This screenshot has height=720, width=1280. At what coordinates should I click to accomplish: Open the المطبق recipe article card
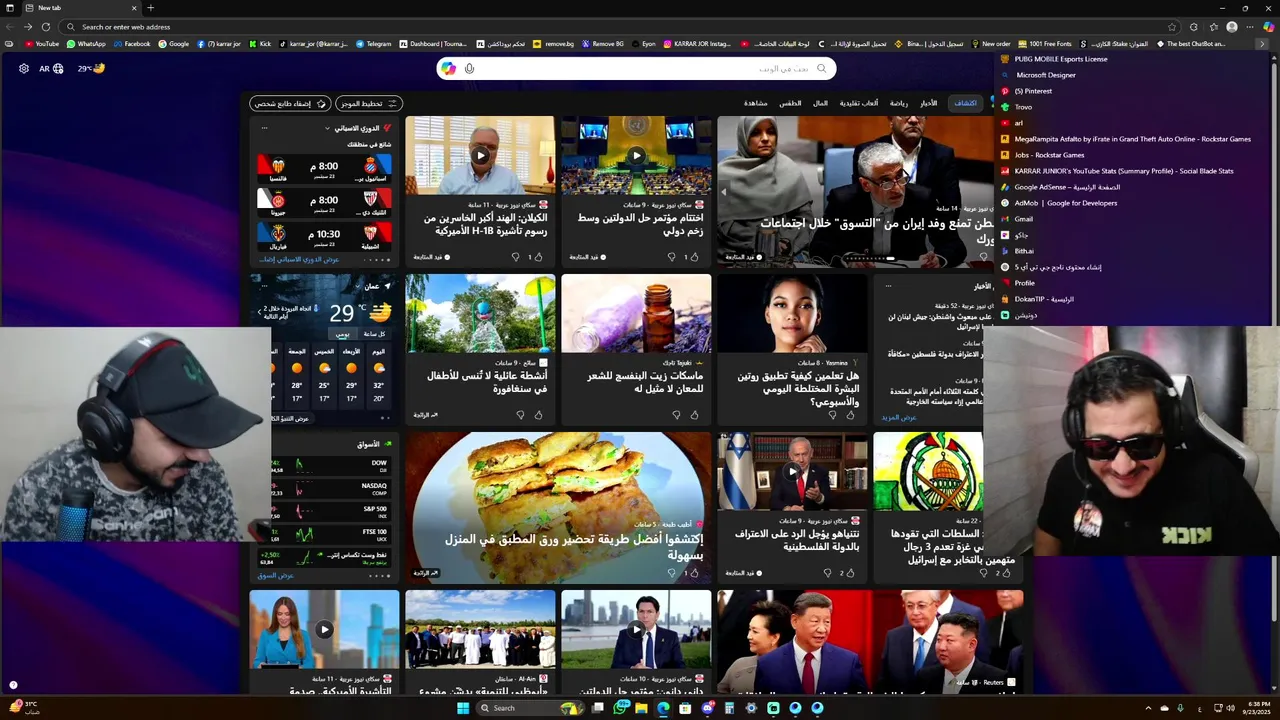558,507
